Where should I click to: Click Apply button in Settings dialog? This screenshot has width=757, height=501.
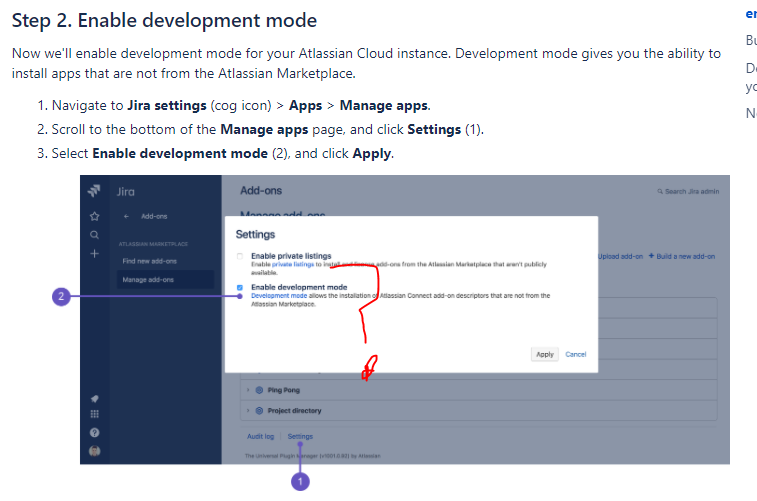coord(545,354)
